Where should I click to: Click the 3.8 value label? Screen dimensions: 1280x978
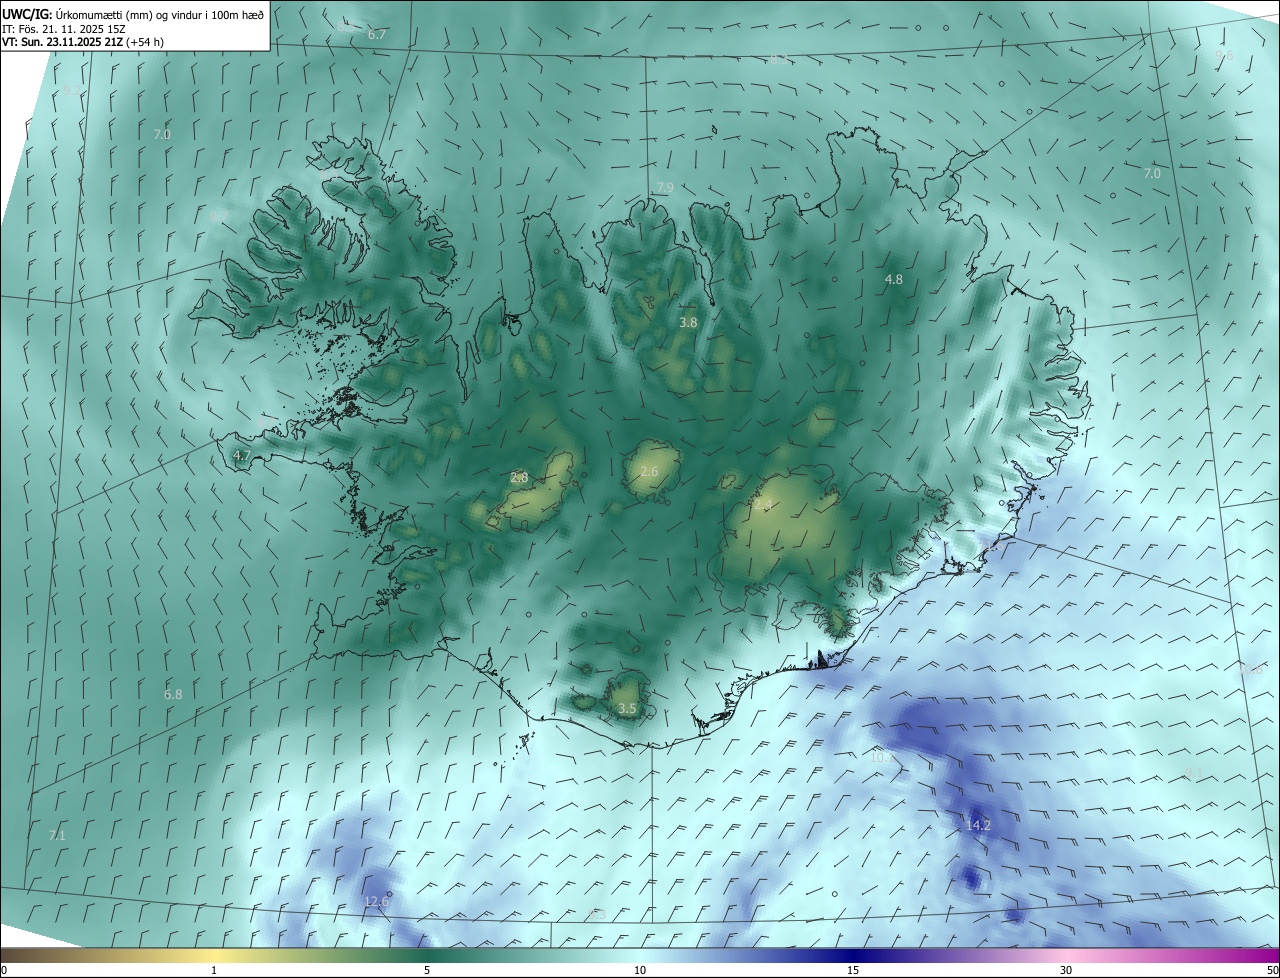[x=688, y=323]
